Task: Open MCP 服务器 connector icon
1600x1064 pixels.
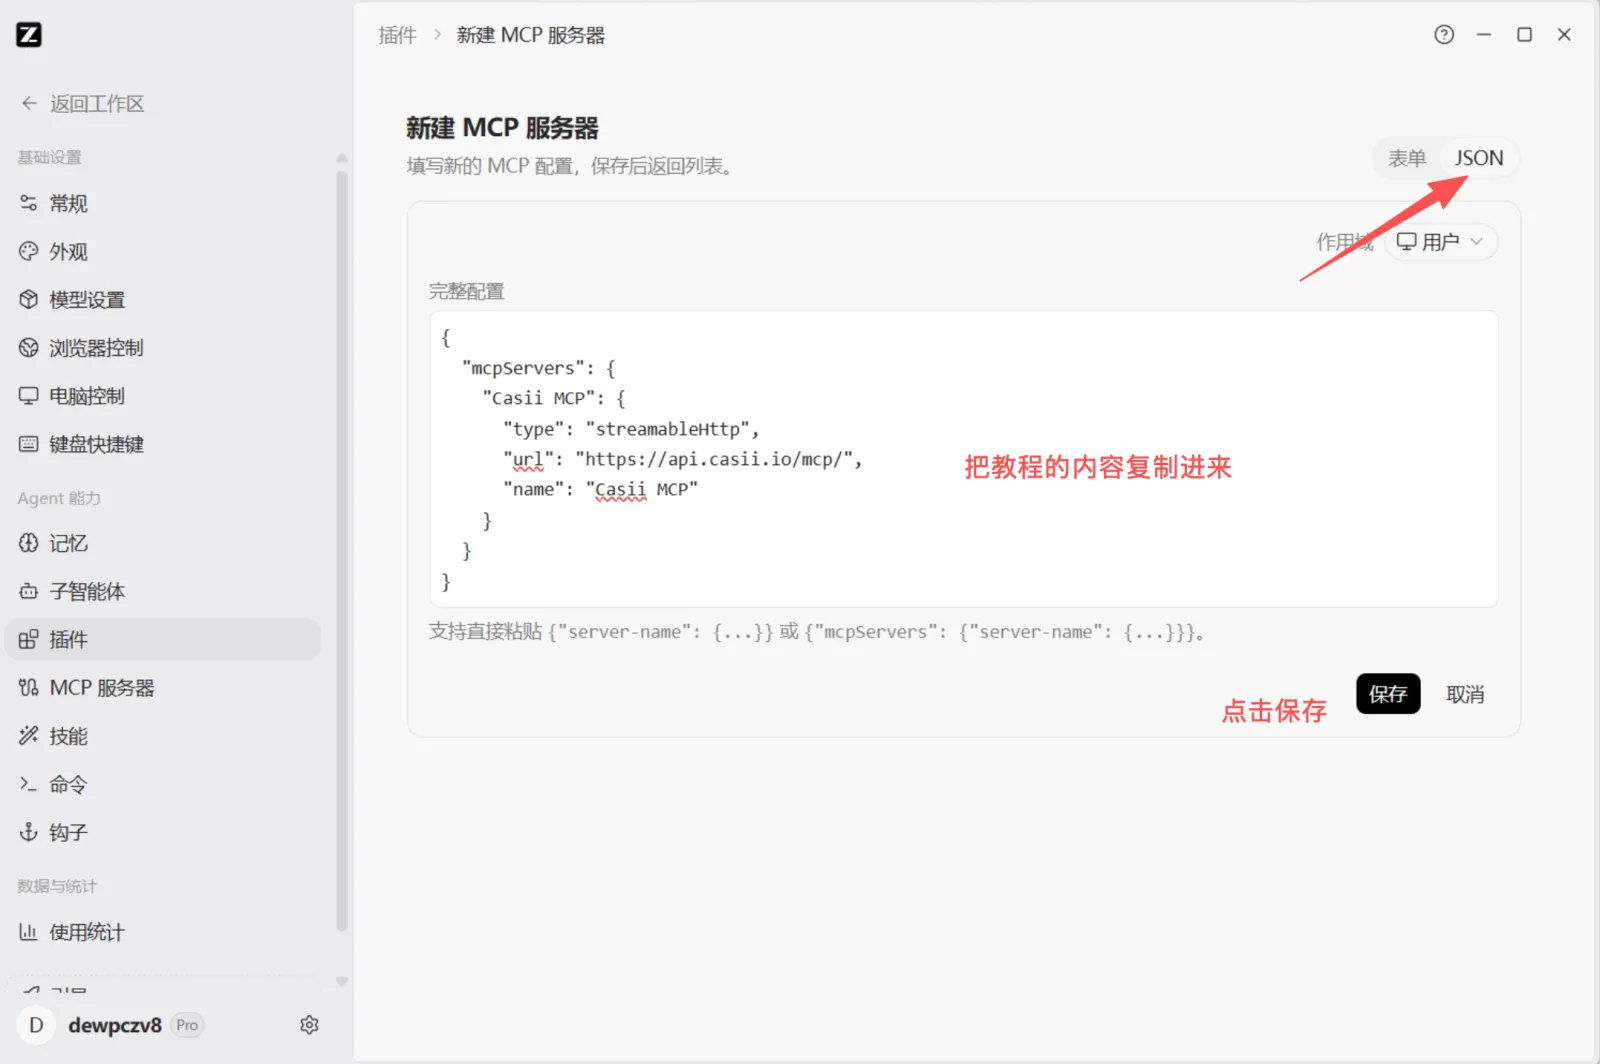Action: coord(29,687)
